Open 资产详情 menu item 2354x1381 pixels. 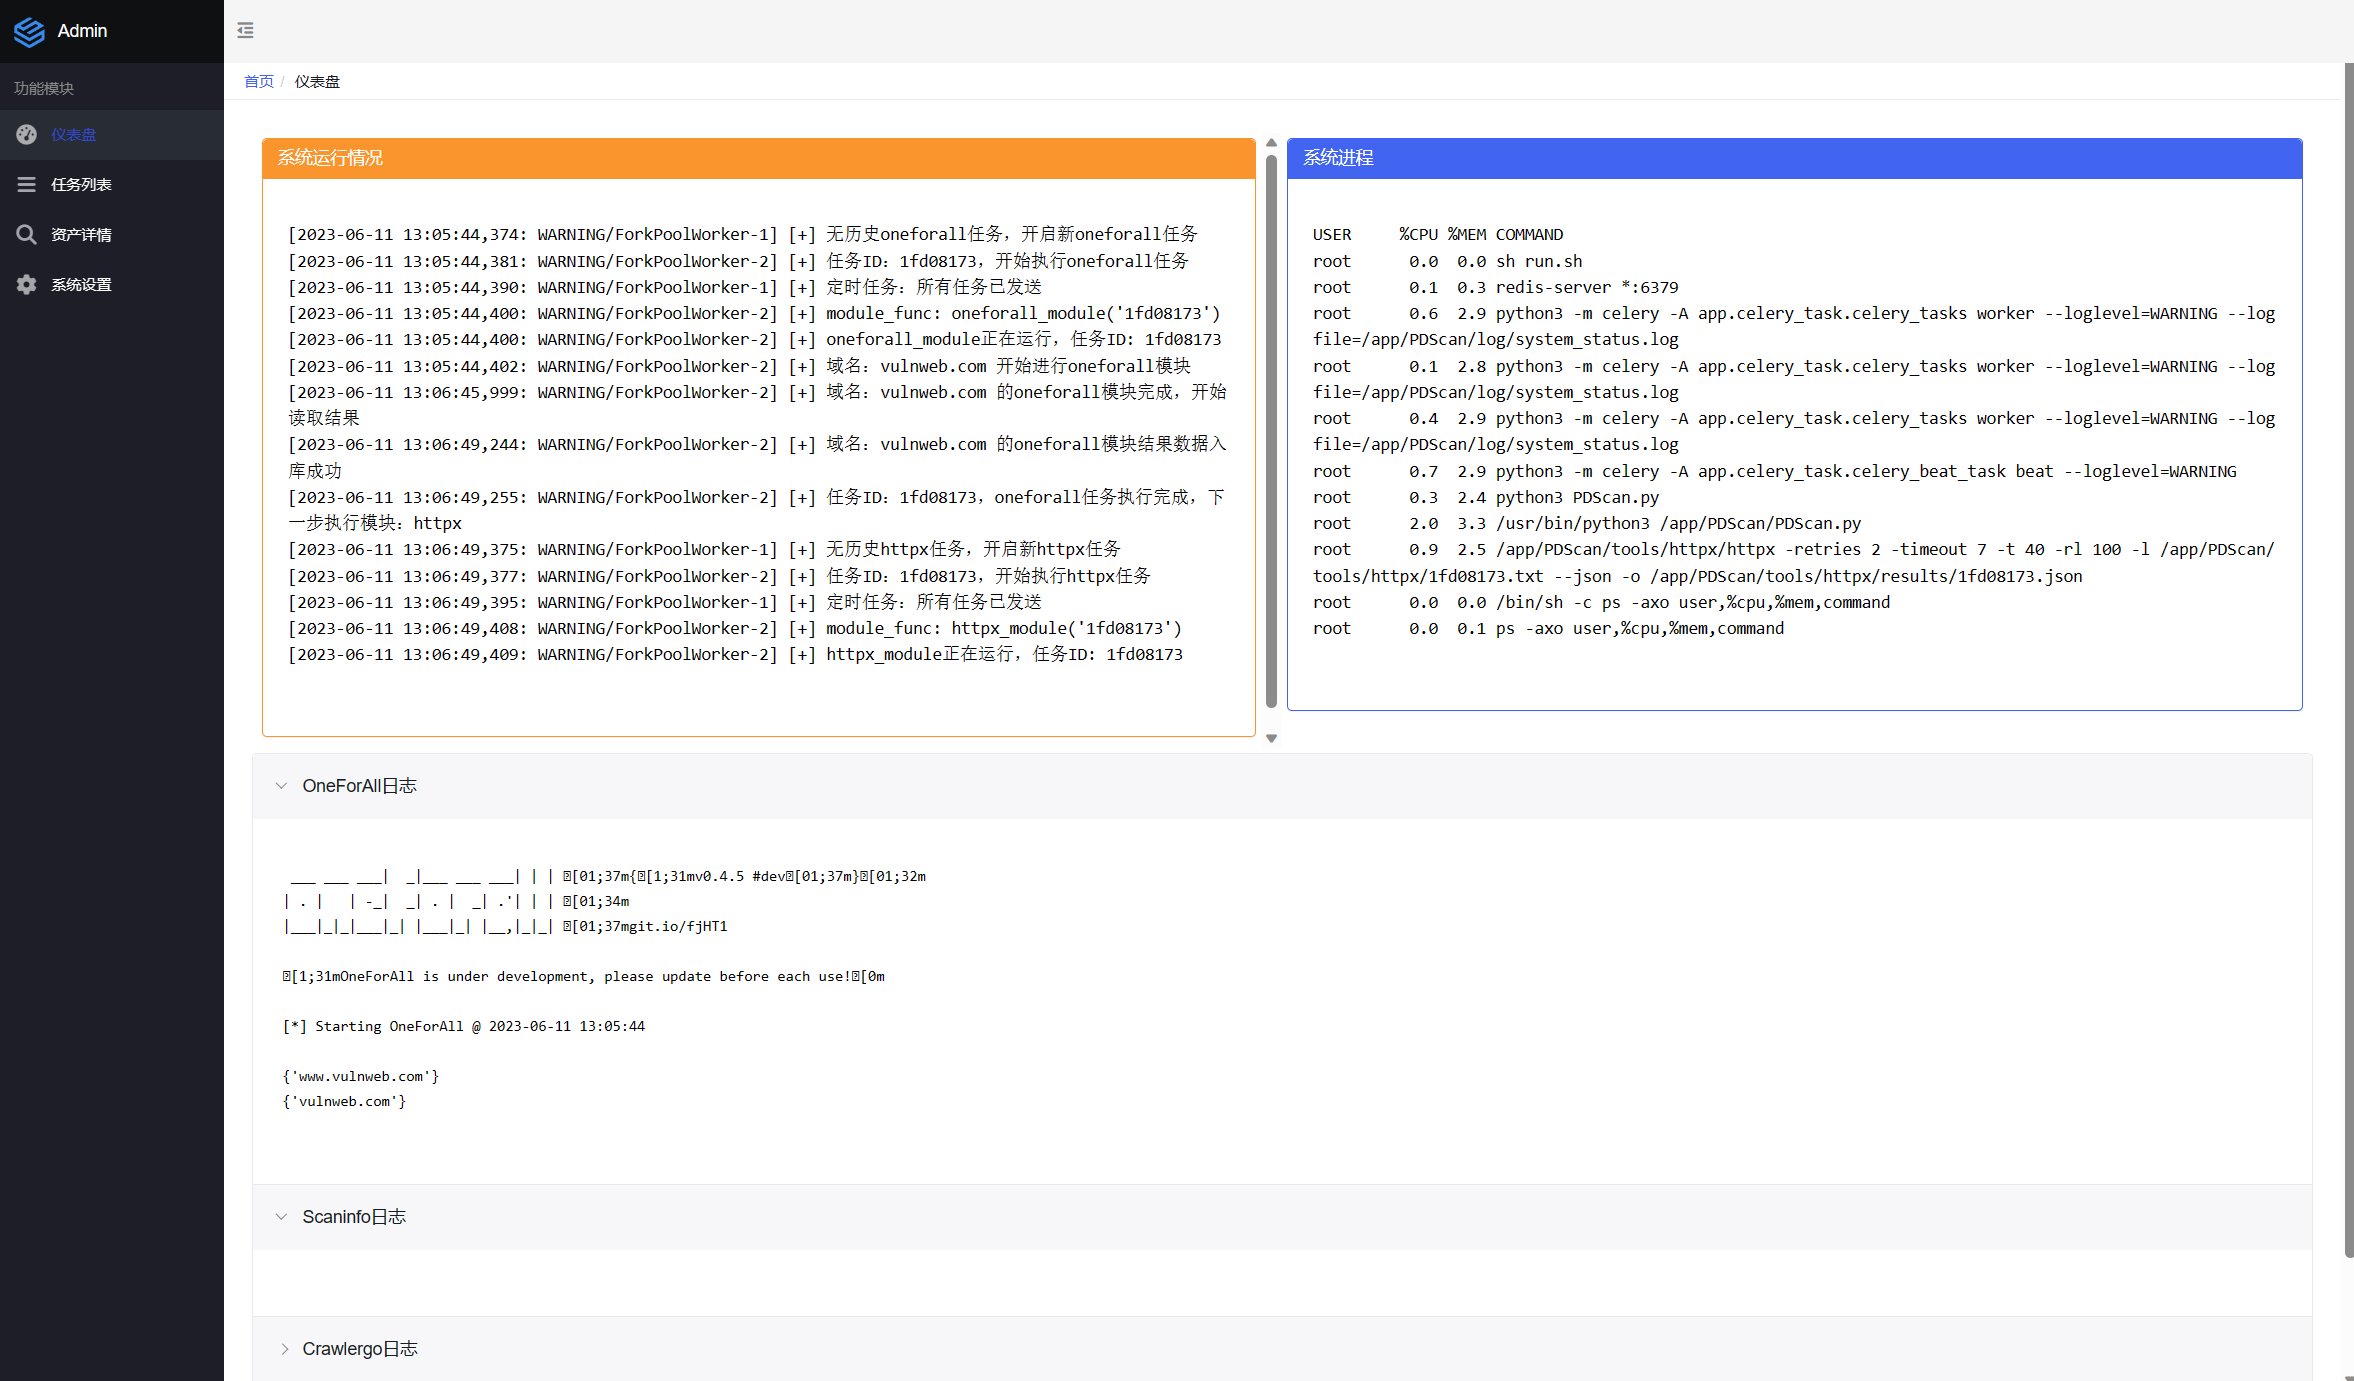(x=112, y=234)
